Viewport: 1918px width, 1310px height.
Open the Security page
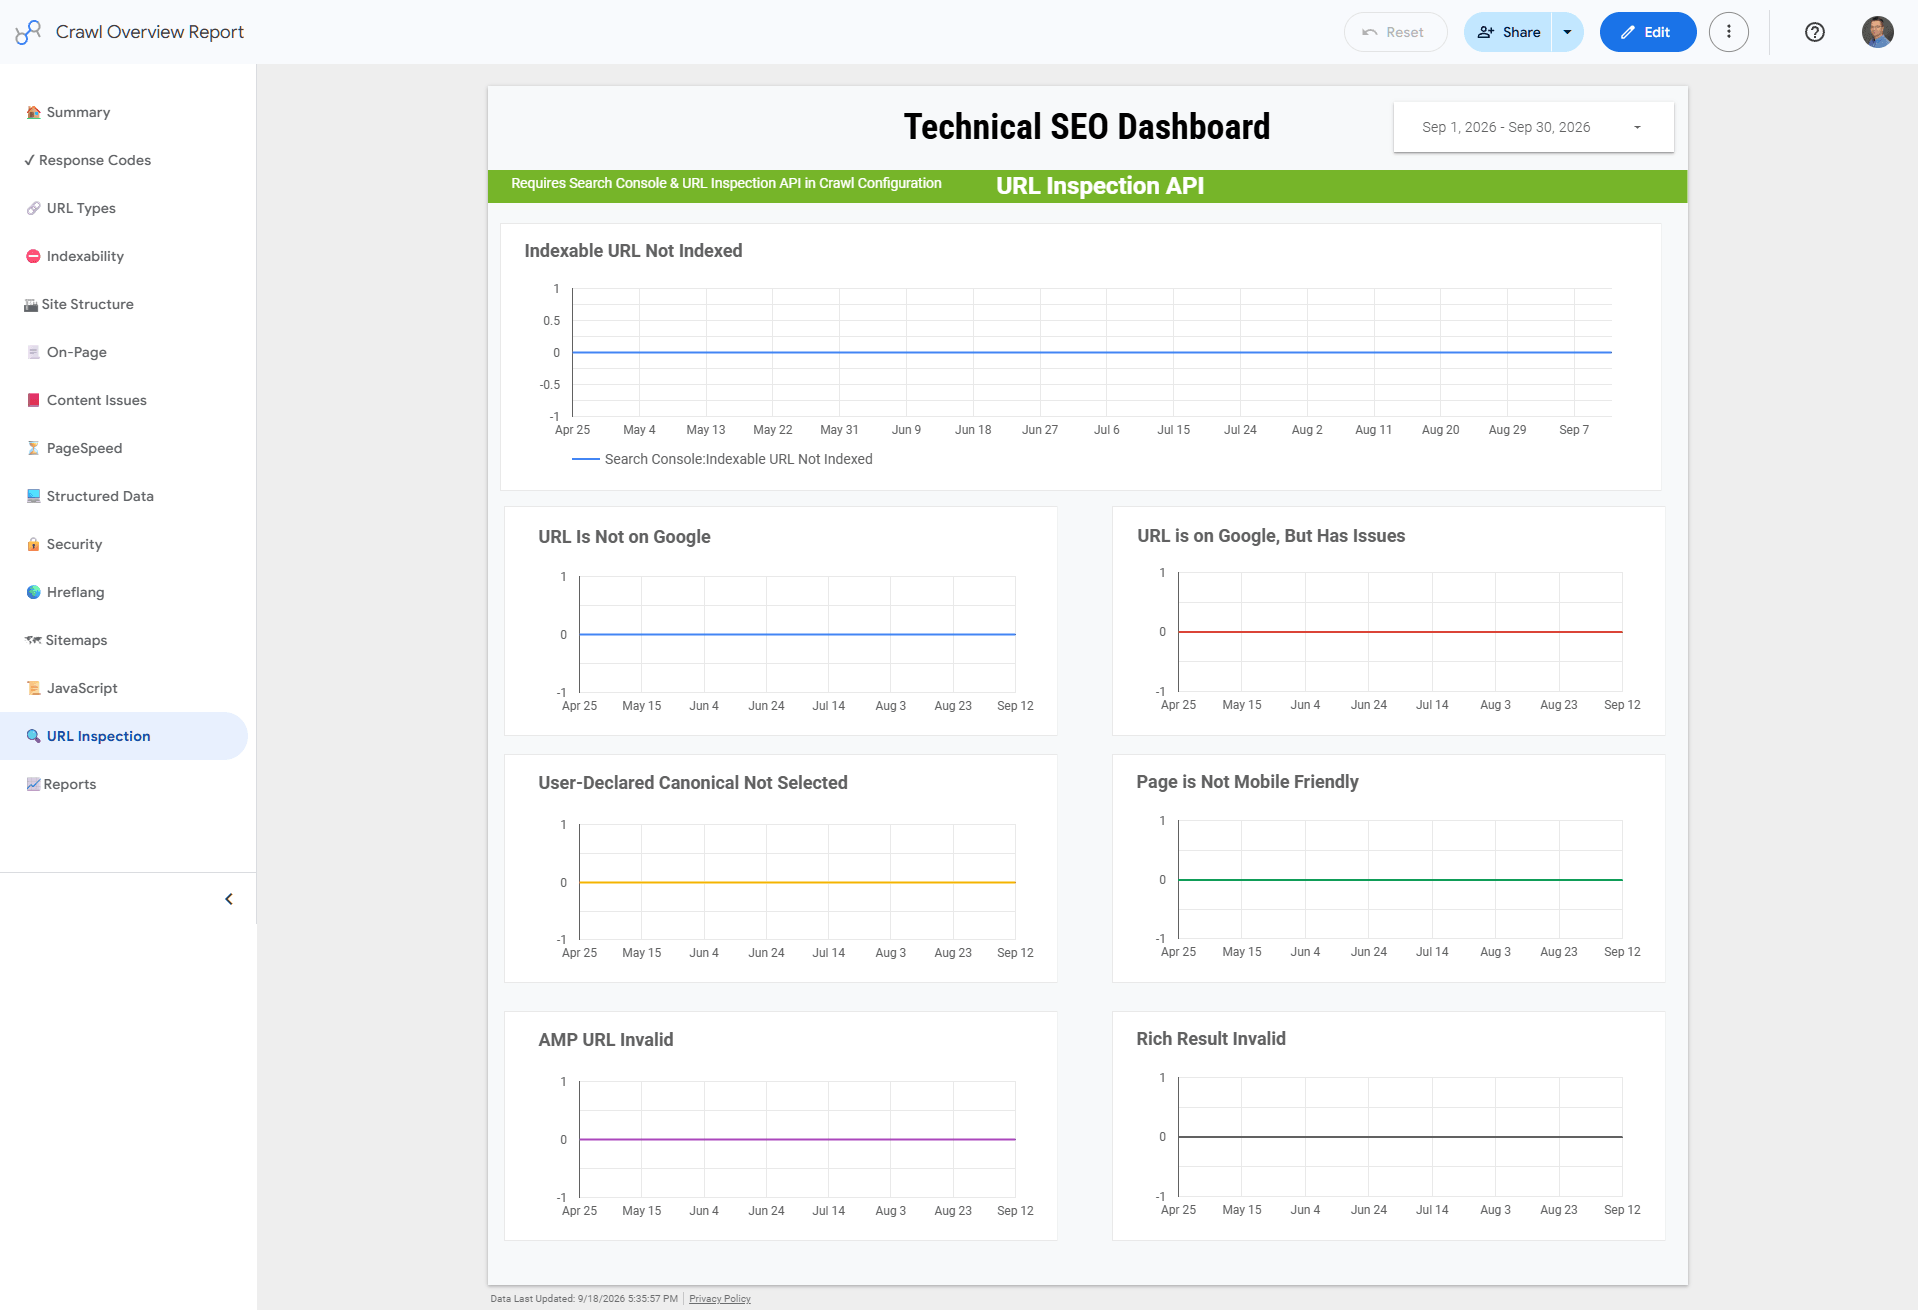[x=124, y=544]
